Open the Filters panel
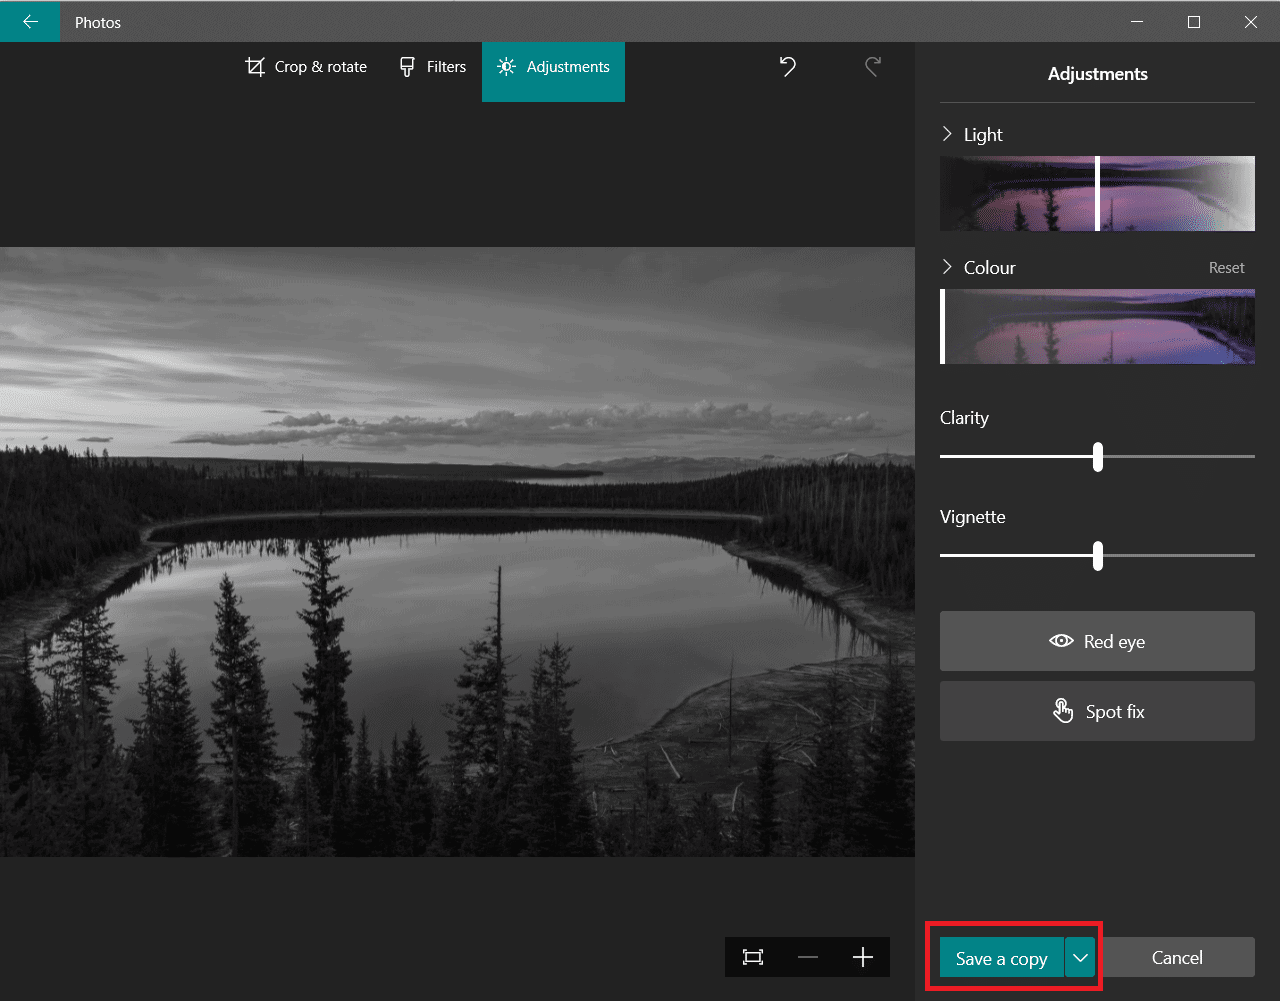Image resolution: width=1280 pixels, height=1001 pixels. pyautogui.click(x=432, y=66)
